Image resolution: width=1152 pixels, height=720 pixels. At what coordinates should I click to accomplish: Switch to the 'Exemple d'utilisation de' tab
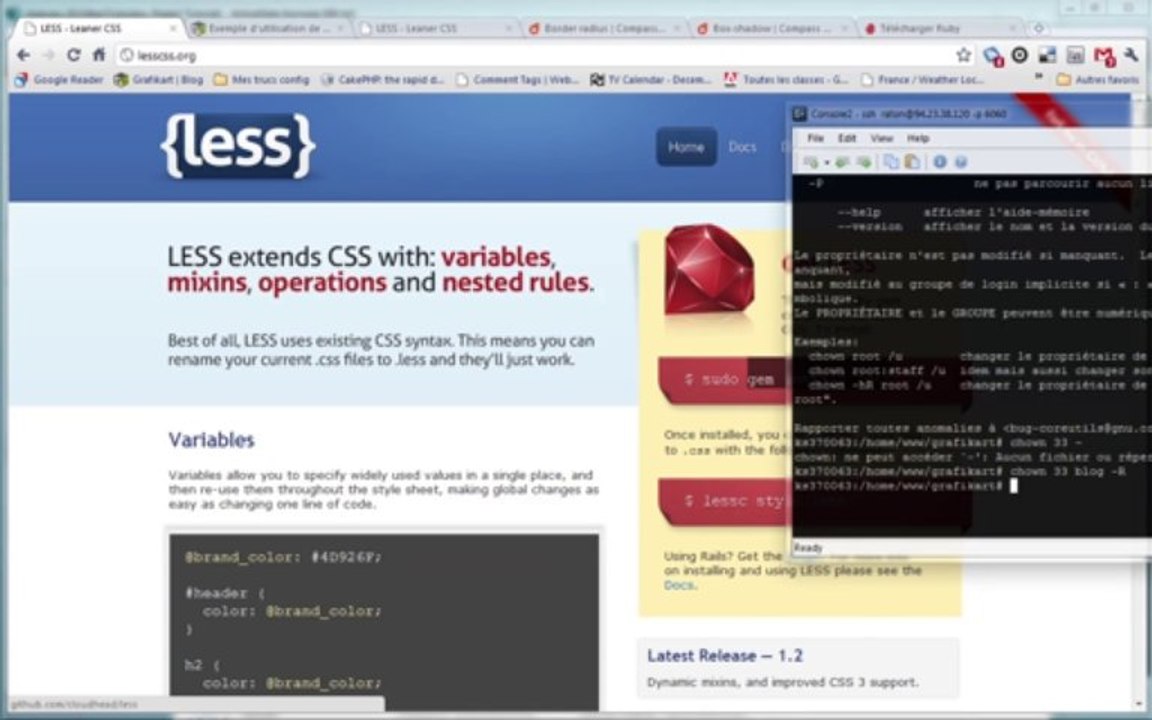(x=269, y=29)
